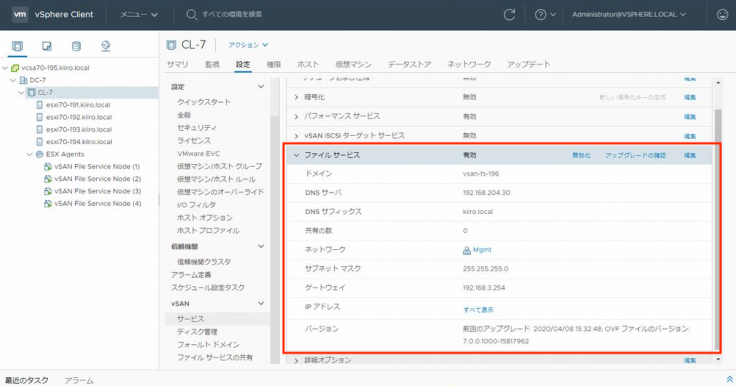The height and width of the screenshot is (386, 736).
Task: Open Administrator@VSPHERE.LOCAL user menu
Action: coord(629,15)
